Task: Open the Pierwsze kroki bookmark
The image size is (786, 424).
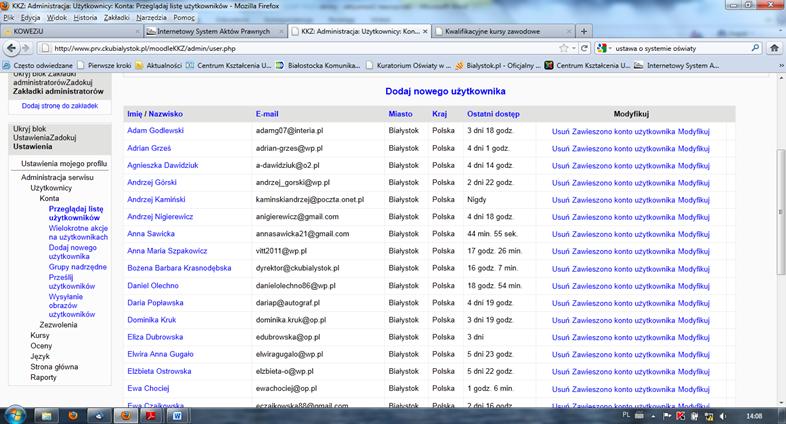Action: [104, 65]
